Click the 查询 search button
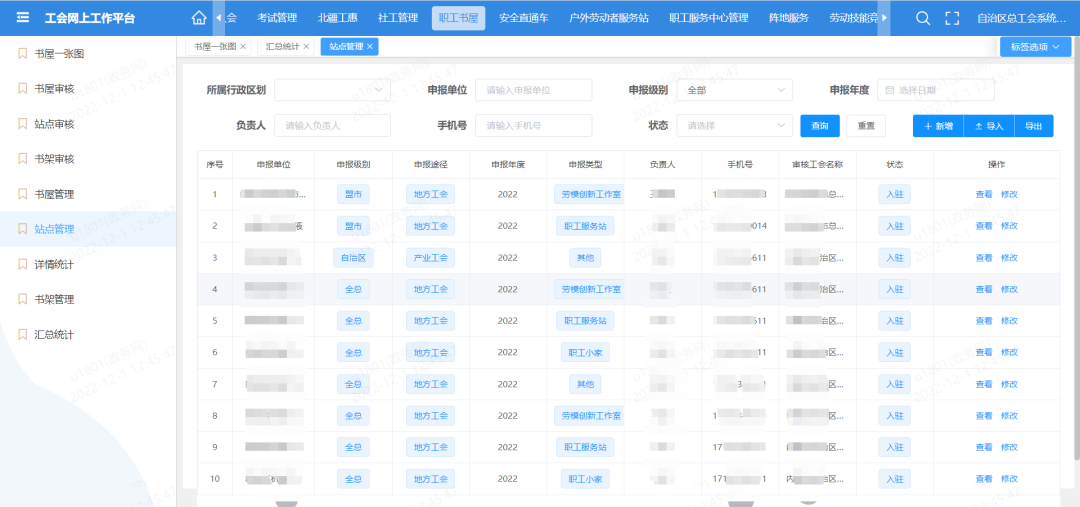The height and width of the screenshot is (507, 1080). tap(820, 126)
